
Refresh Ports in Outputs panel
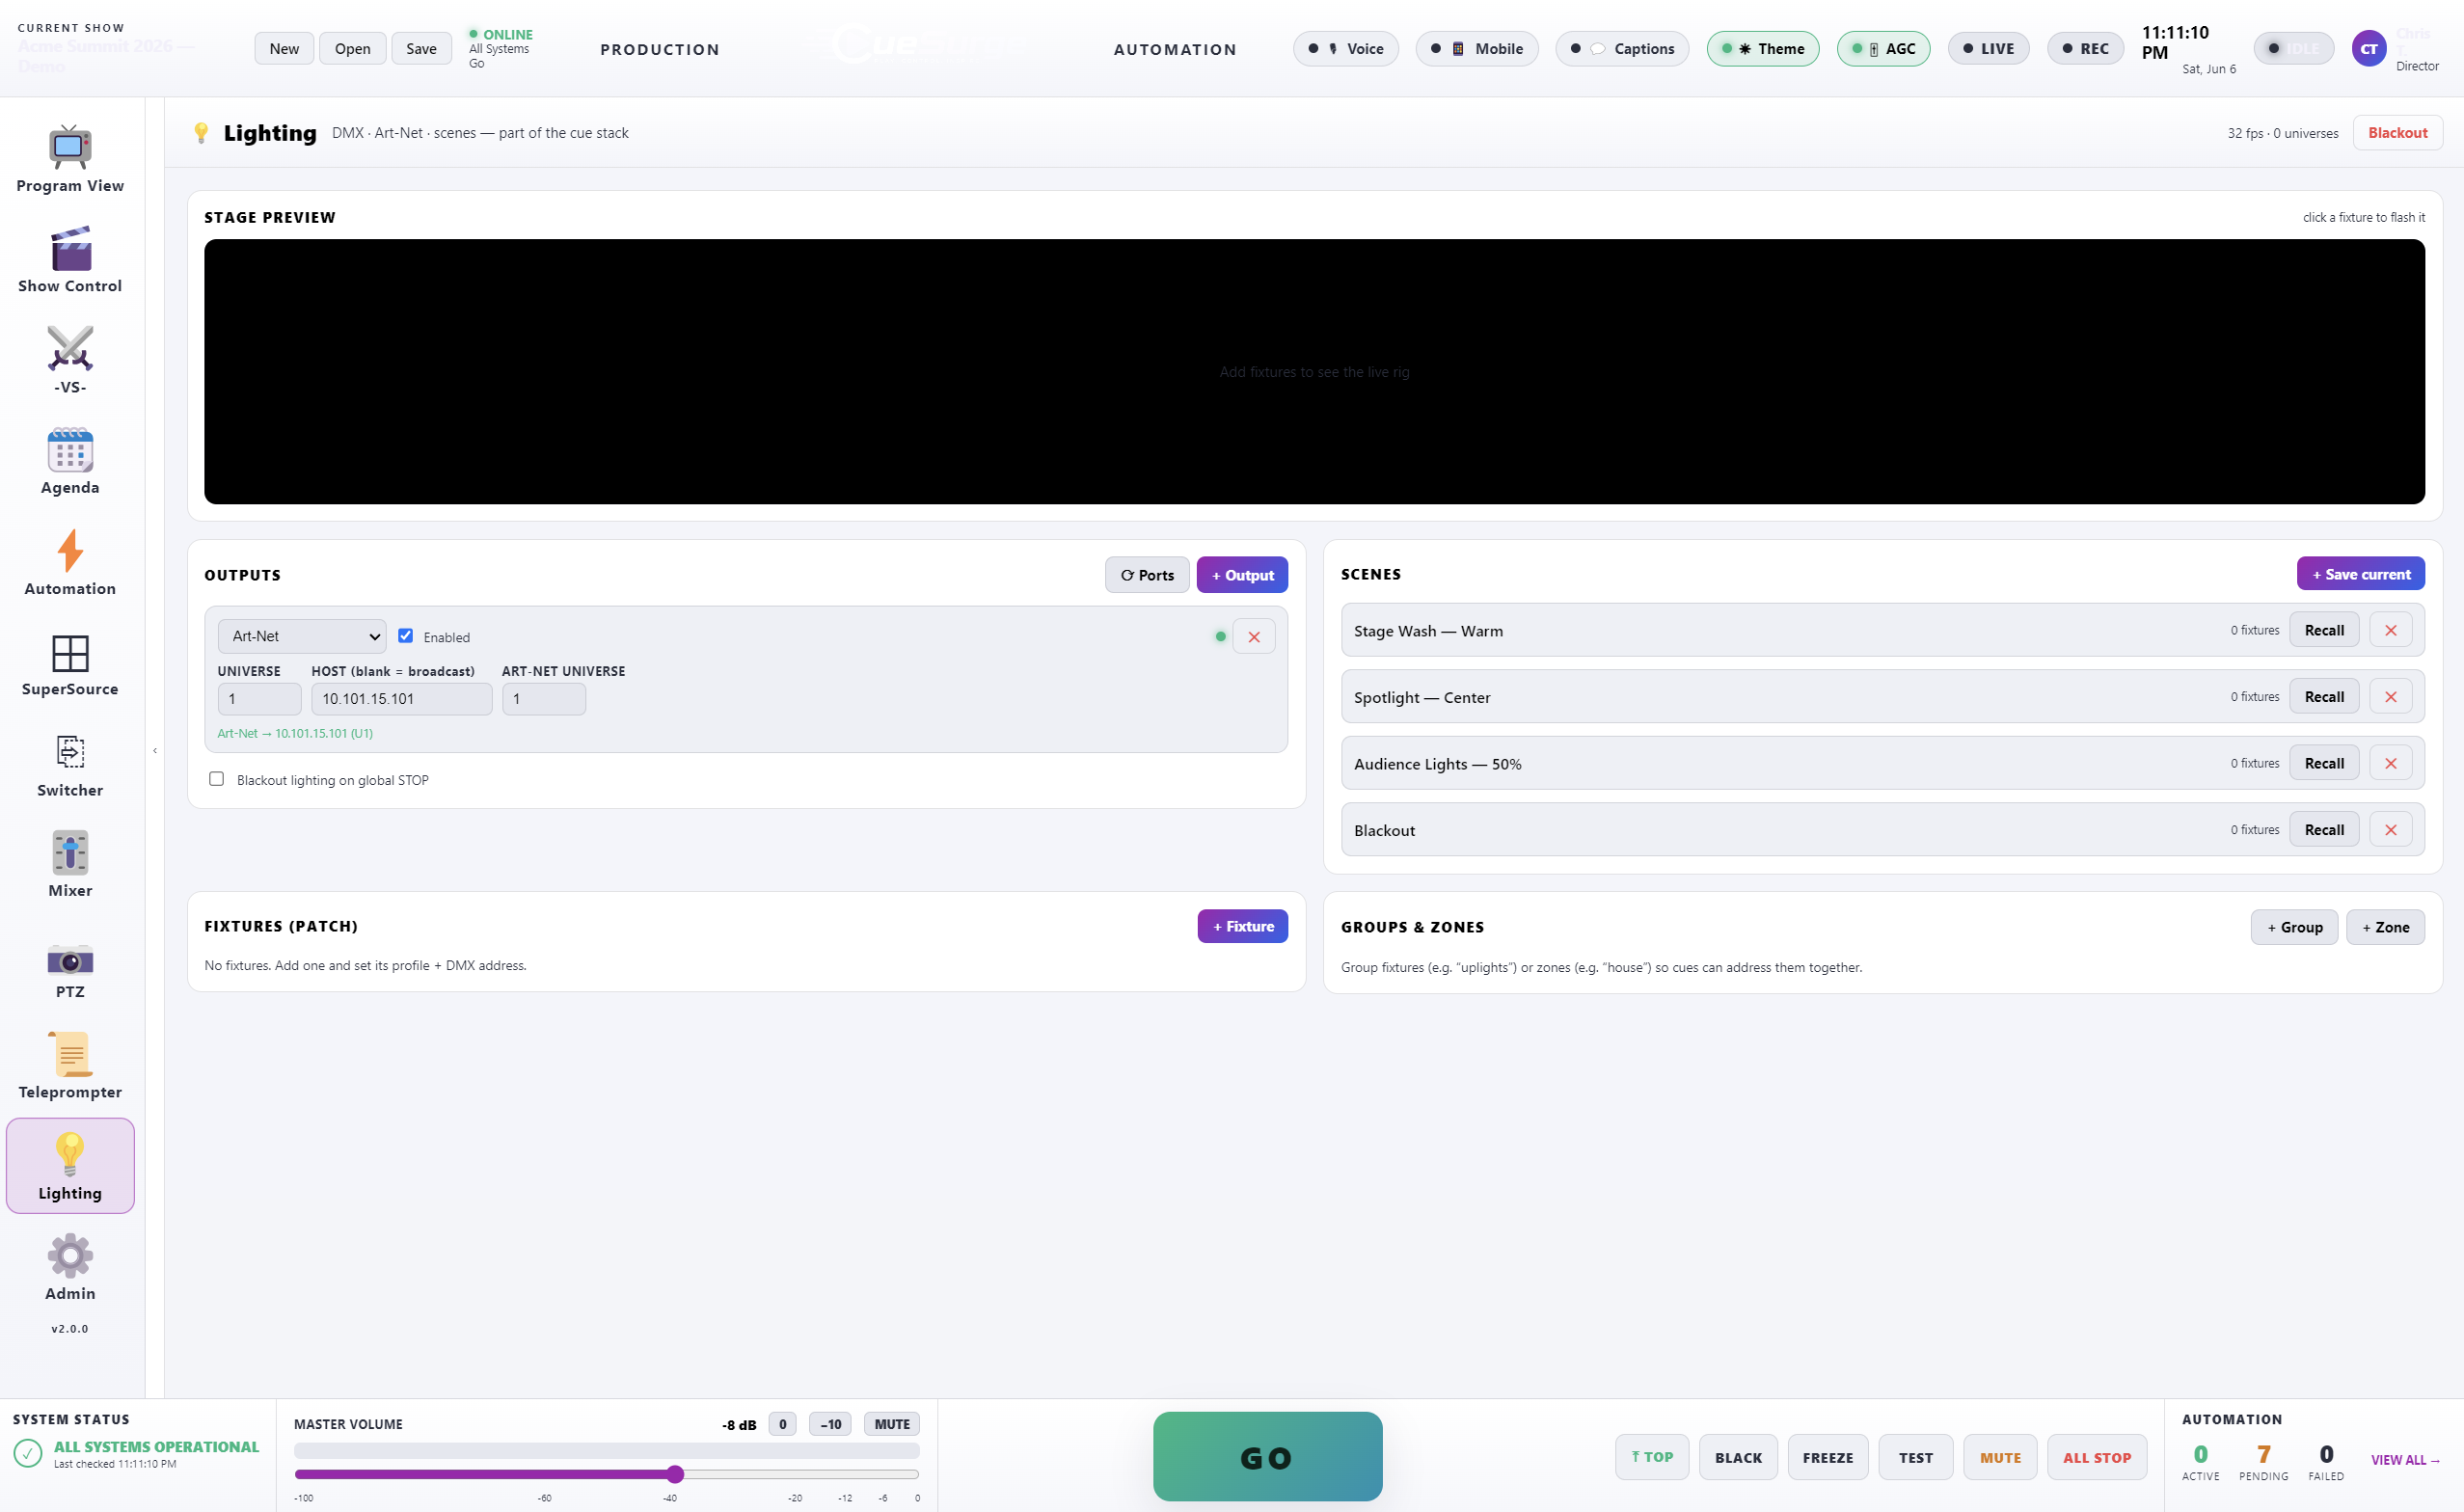(1147, 575)
